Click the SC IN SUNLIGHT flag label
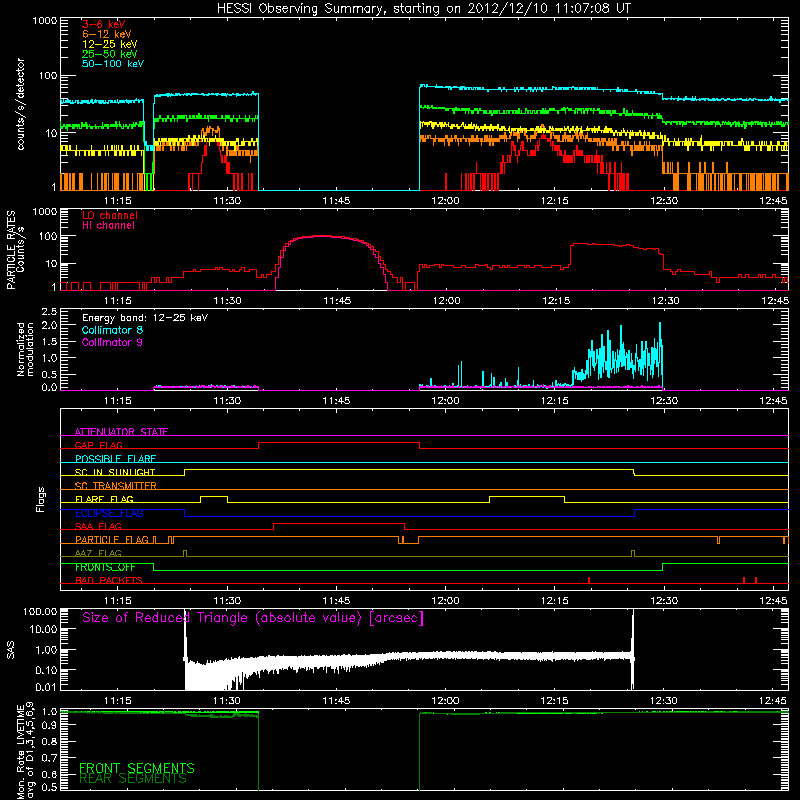This screenshot has width=800, height=800. 115,472
